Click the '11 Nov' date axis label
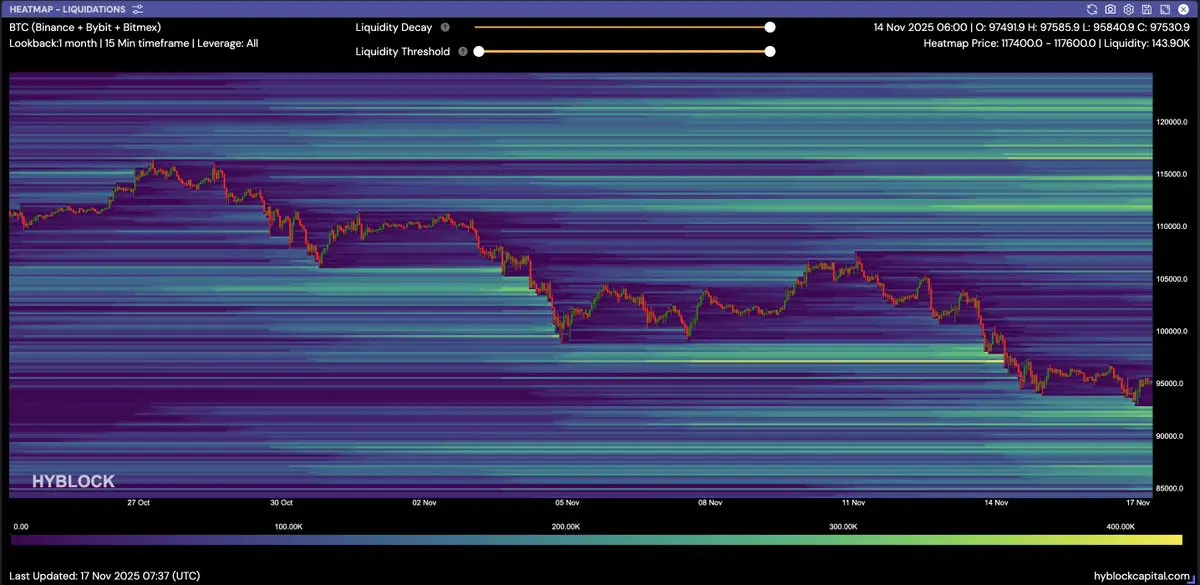1200x585 pixels. 853,503
